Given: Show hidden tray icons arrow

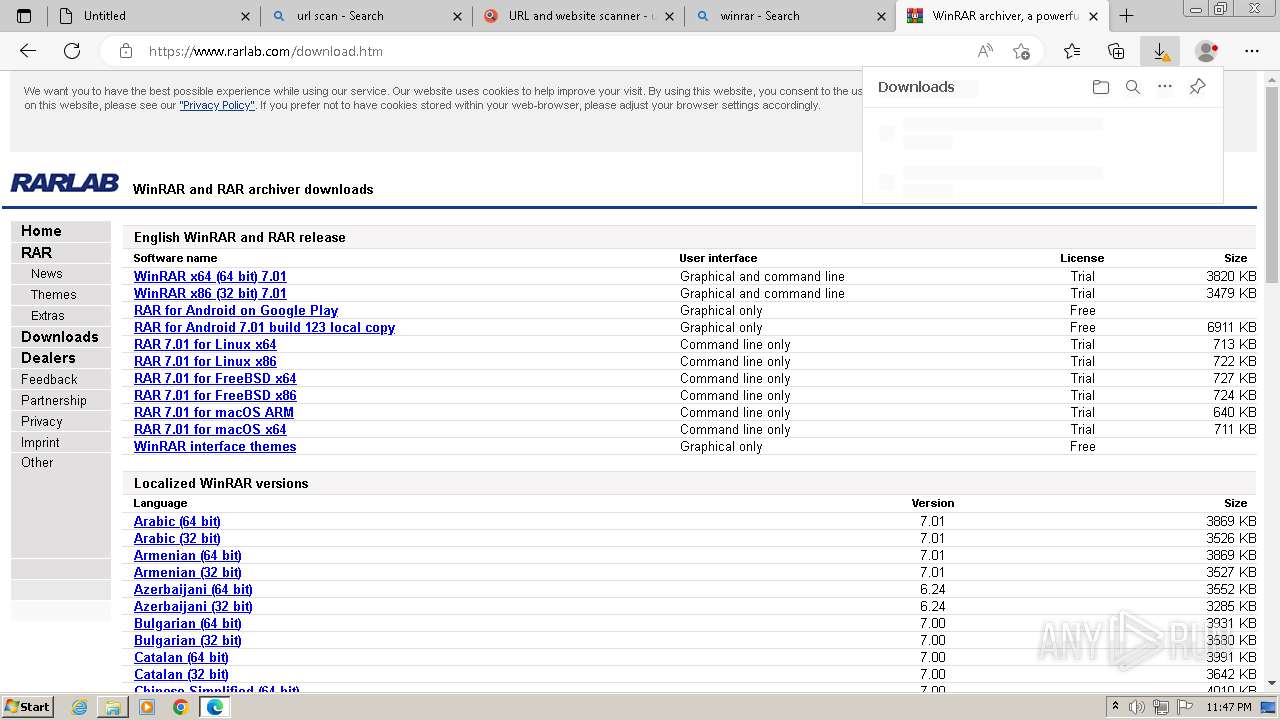Looking at the screenshot, I should pyautogui.click(x=1115, y=707).
